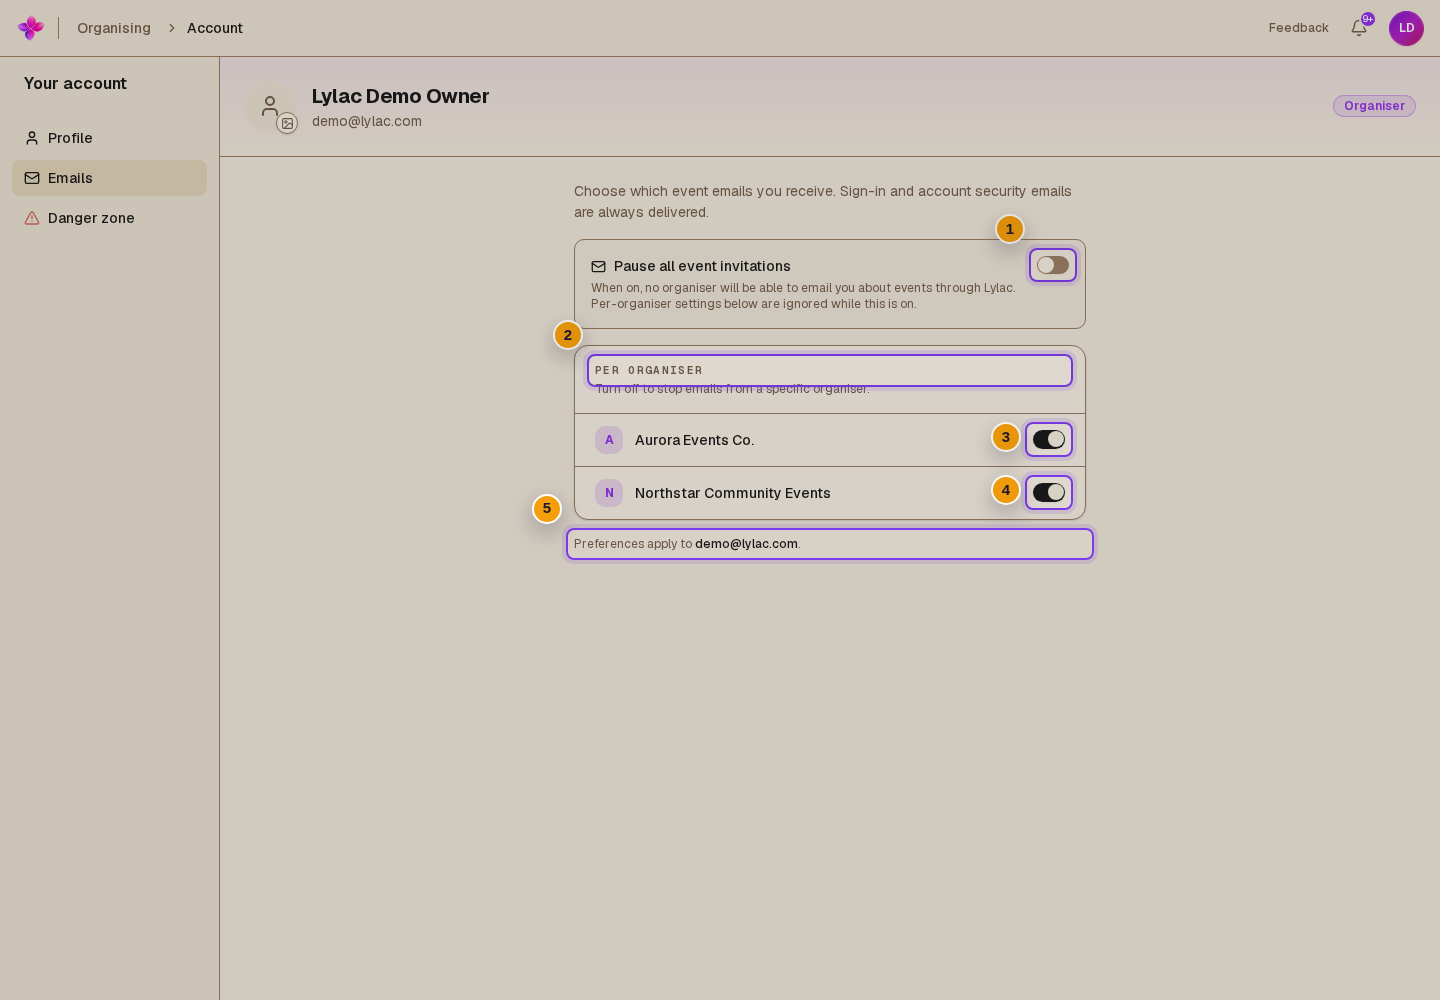Click the Lylac flower logo
Viewport: 1440px width, 1000px height.
[x=31, y=28]
